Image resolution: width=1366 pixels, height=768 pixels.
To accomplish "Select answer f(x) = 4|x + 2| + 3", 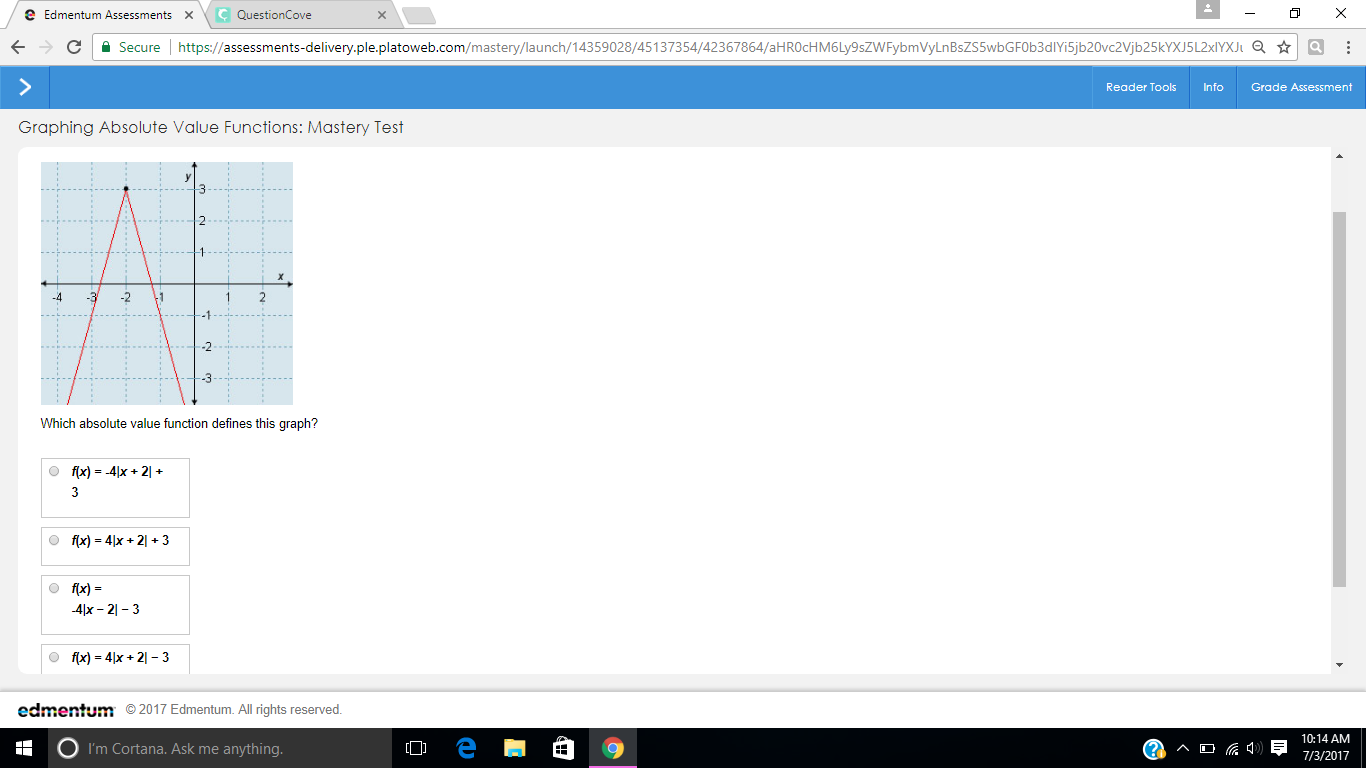I will coord(54,540).
